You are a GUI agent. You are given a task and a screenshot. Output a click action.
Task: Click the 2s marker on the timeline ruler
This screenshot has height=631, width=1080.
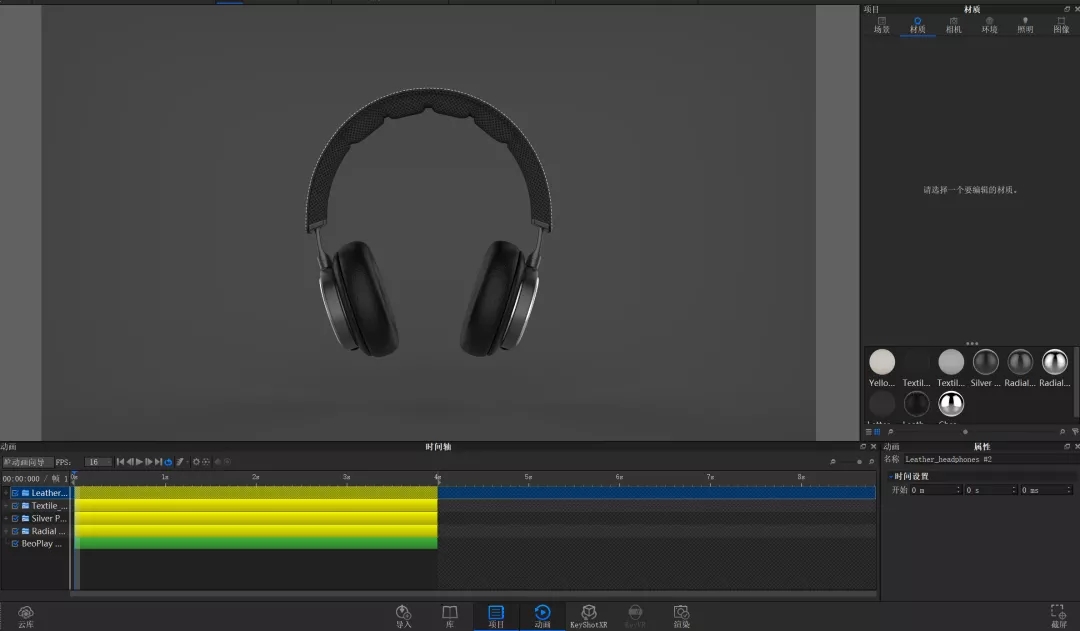point(256,477)
